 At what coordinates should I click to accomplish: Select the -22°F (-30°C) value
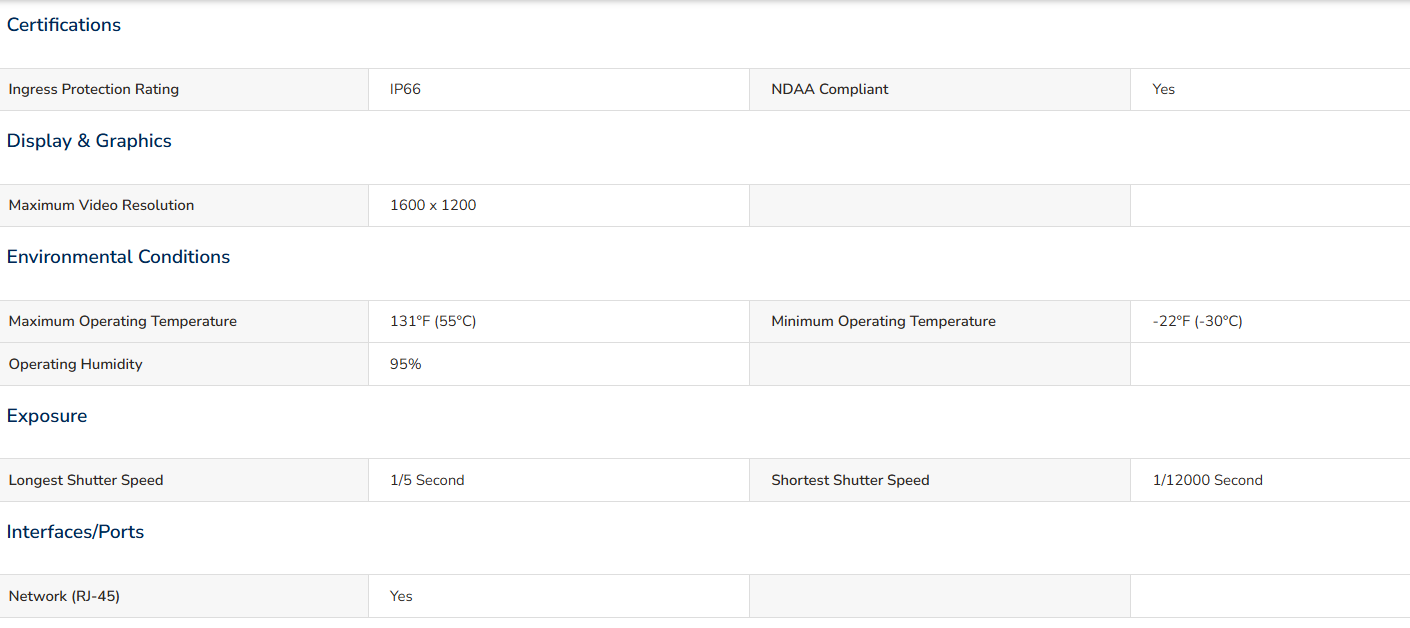coord(1197,321)
